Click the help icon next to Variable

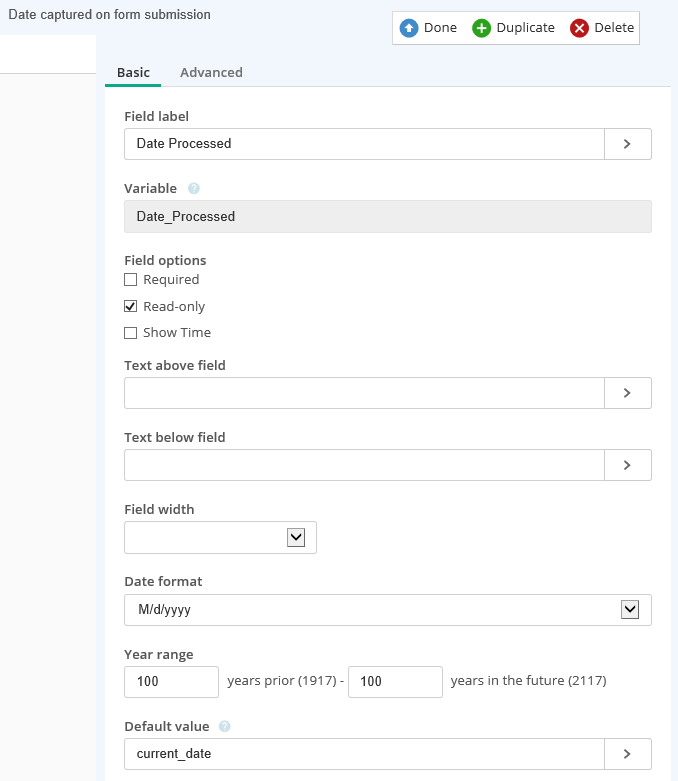click(194, 188)
